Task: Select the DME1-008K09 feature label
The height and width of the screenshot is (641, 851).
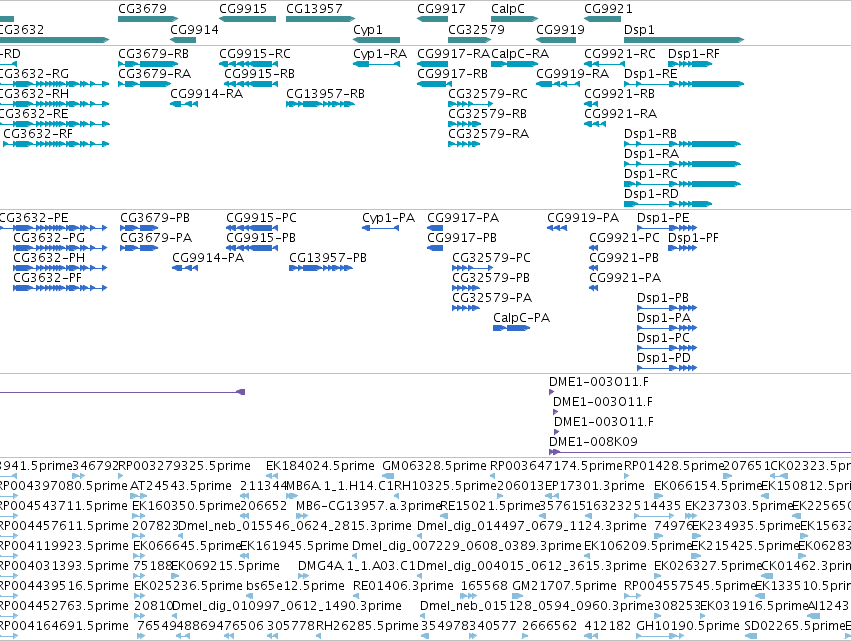Action: click(x=593, y=442)
